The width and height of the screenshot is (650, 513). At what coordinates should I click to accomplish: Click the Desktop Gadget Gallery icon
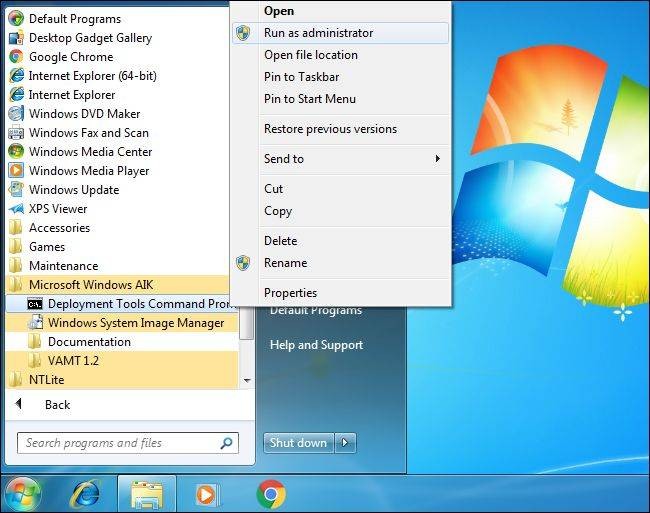pyautogui.click(x=16, y=38)
